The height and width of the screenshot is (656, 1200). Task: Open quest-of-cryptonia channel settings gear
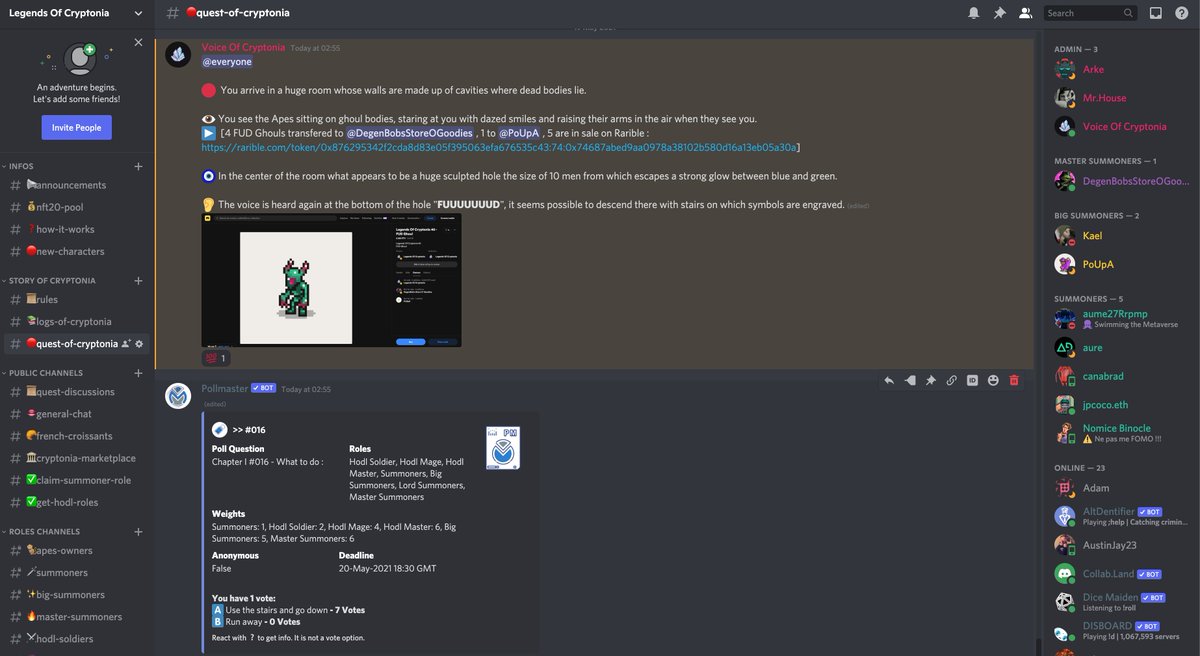[140, 344]
